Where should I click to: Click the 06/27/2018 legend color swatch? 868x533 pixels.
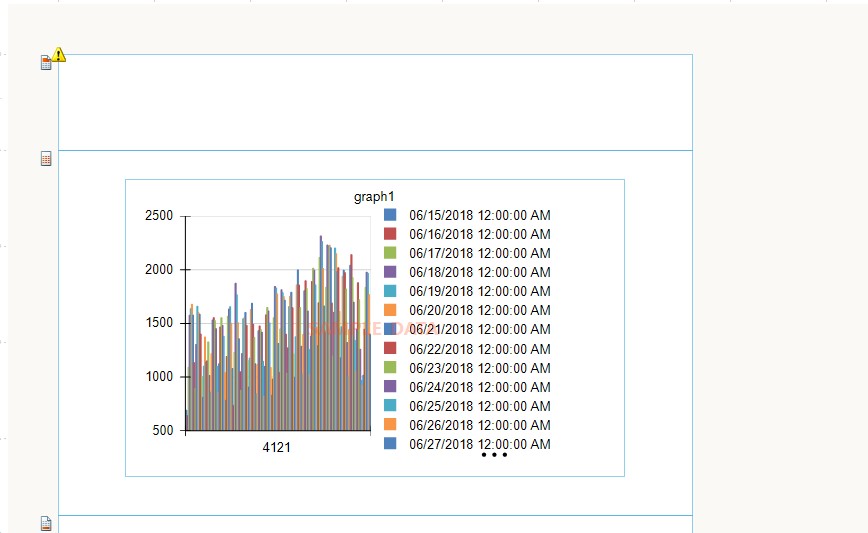pyautogui.click(x=390, y=443)
